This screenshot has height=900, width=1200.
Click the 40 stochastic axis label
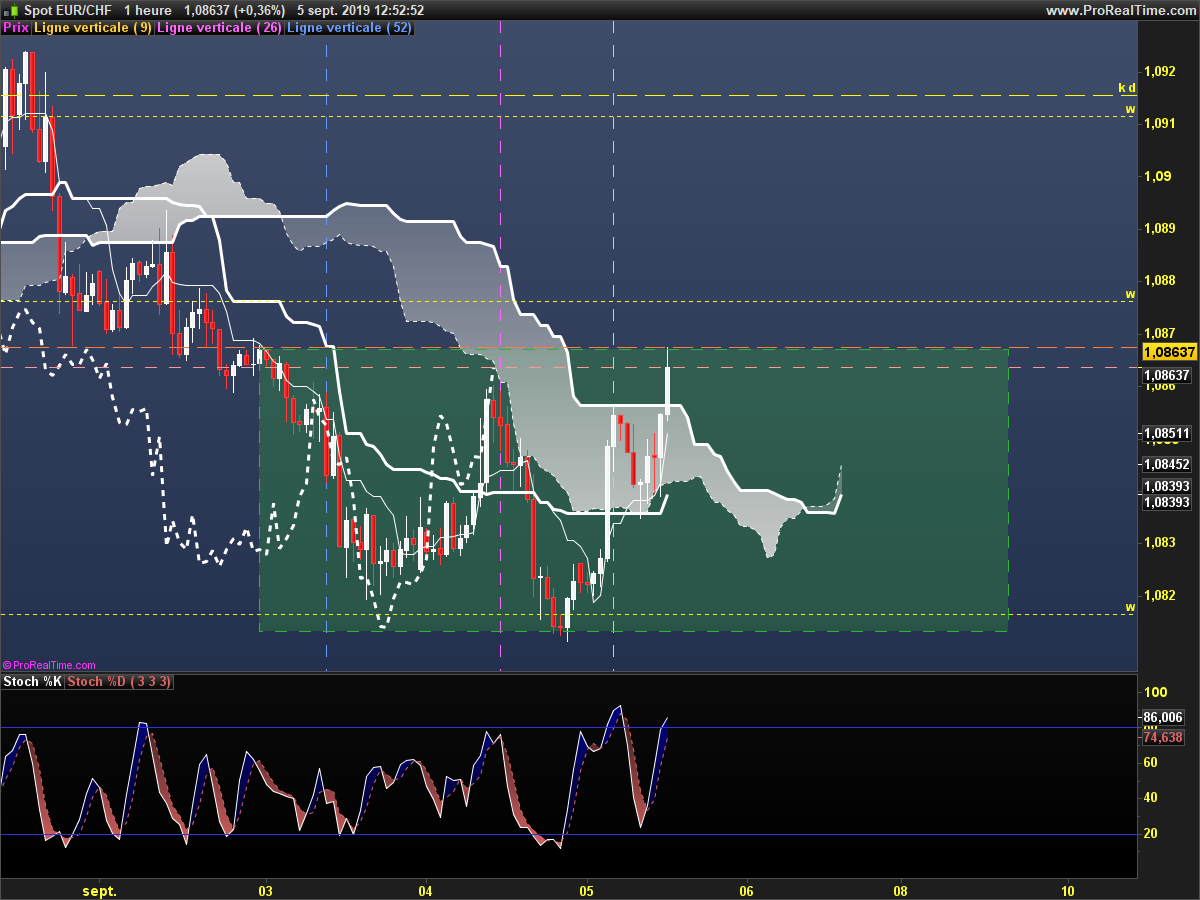click(1151, 798)
